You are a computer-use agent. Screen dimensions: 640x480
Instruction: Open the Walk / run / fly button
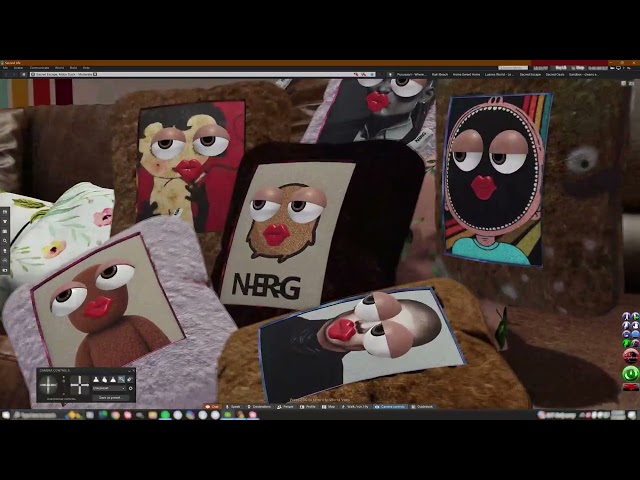[355, 407]
